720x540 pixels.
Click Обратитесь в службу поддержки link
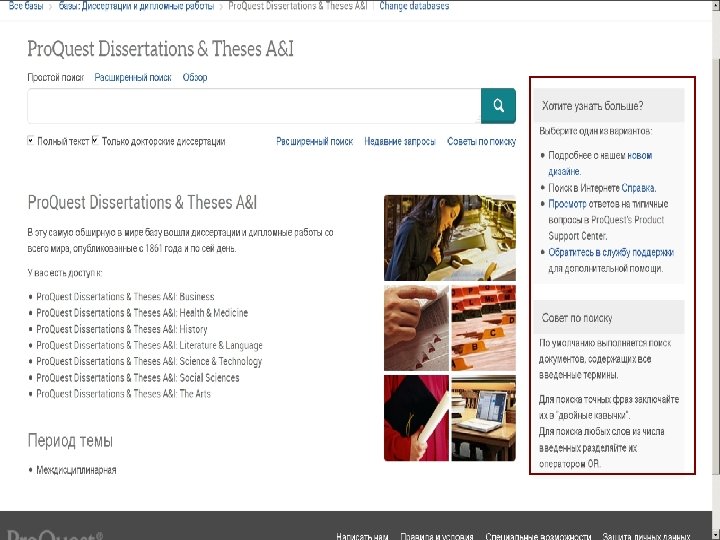pos(611,252)
